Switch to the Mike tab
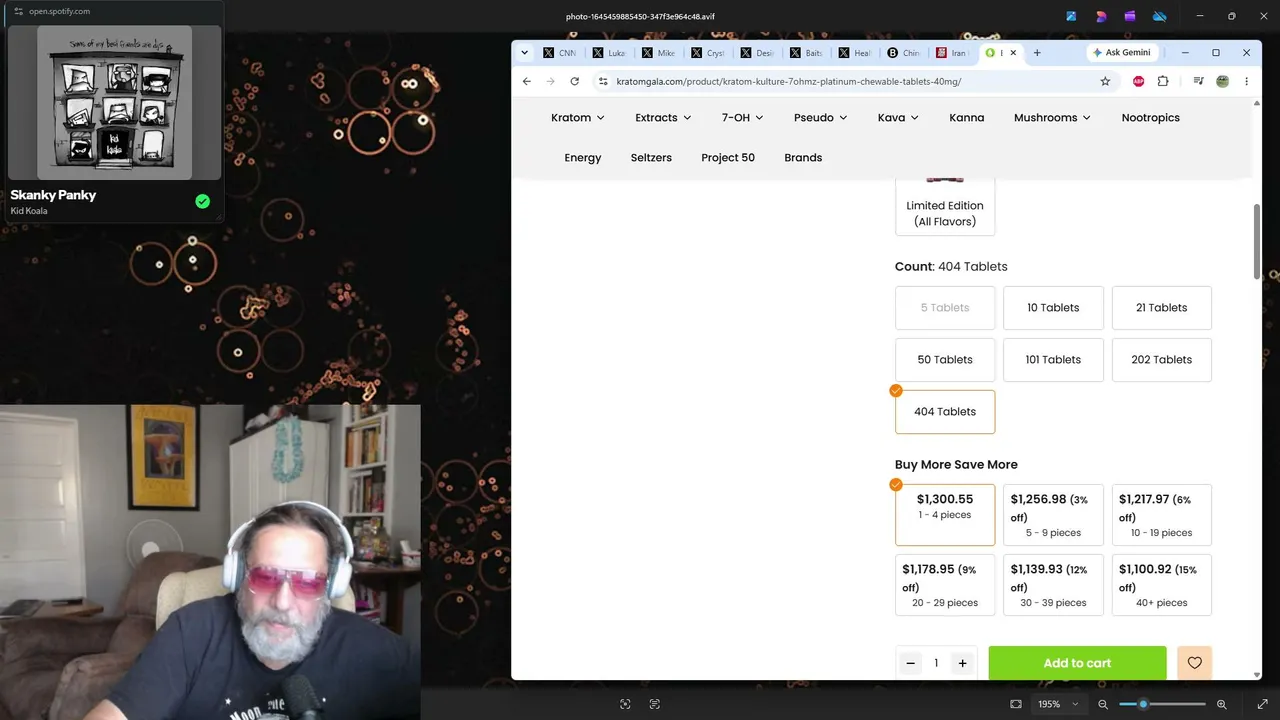Image resolution: width=1280 pixels, height=720 pixels. click(x=659, y=53)
